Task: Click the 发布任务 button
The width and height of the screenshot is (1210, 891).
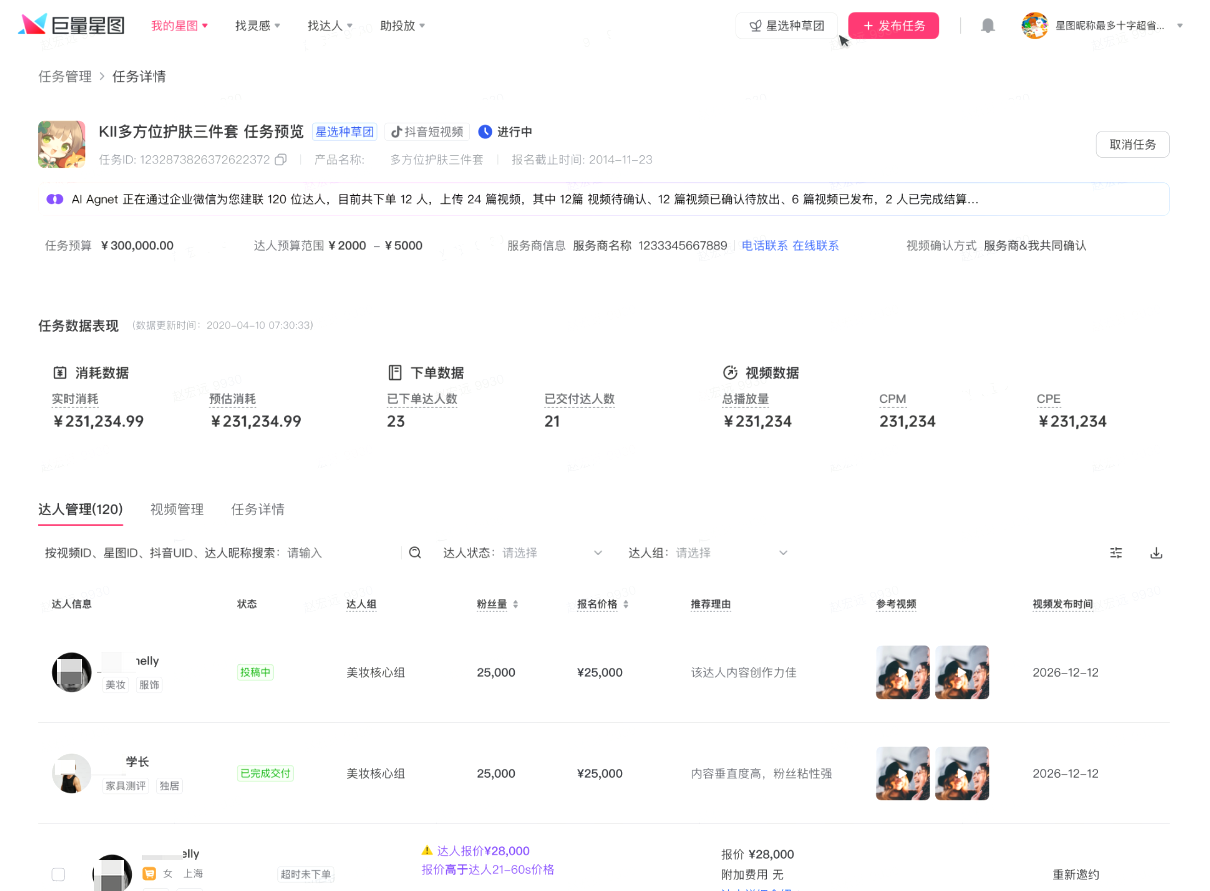Action: [893, 25]
